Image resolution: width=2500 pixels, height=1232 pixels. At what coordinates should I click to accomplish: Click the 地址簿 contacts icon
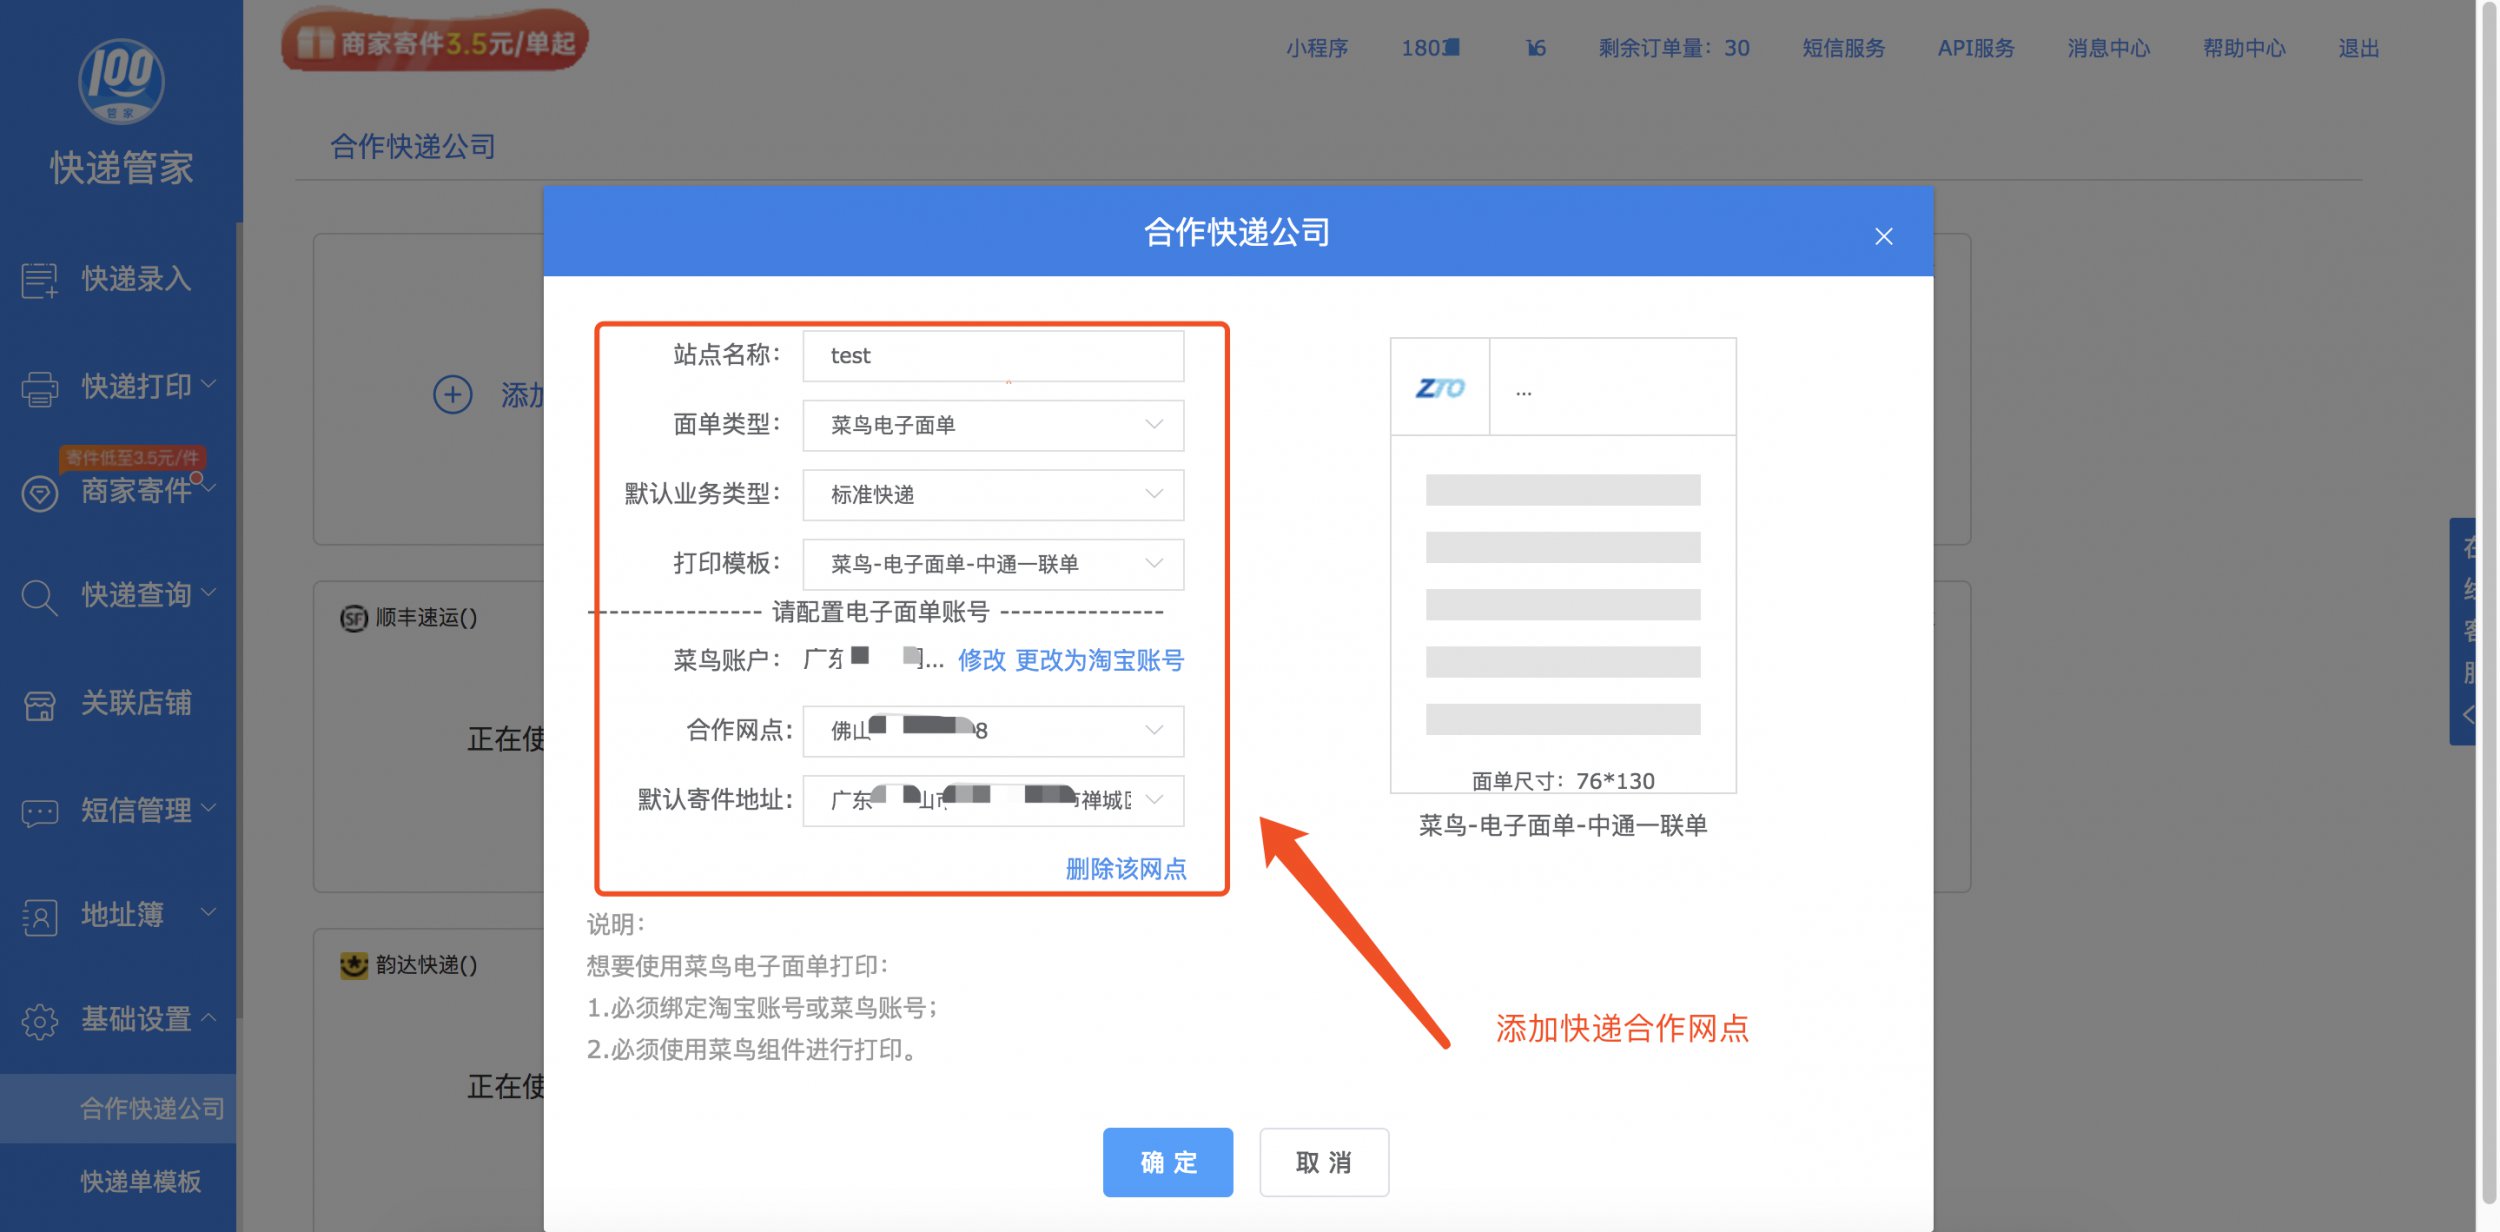39,917
